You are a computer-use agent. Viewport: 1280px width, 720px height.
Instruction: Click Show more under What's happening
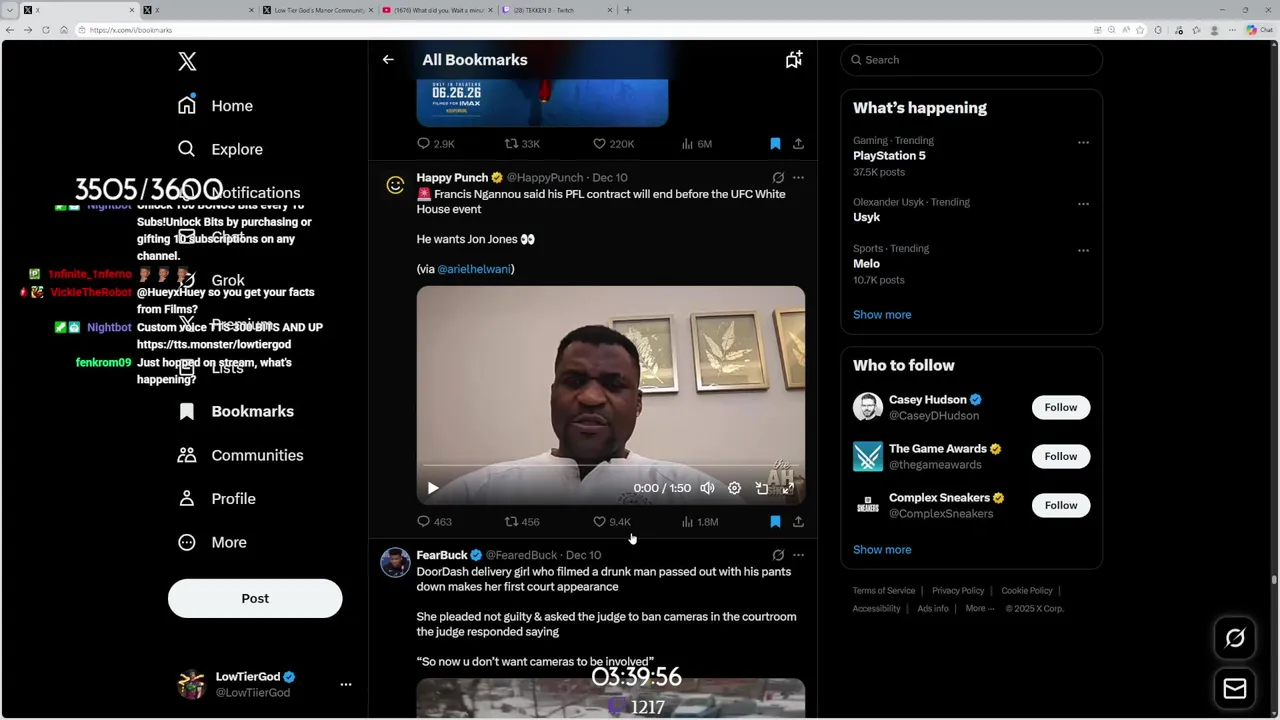(882, 314)
